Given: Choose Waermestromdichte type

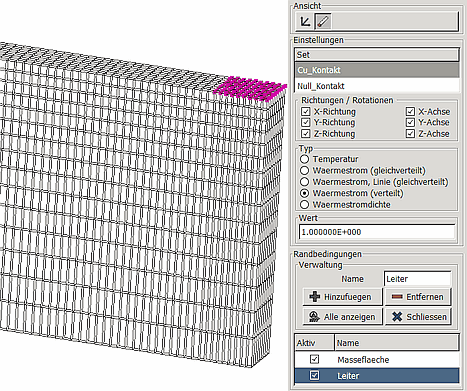Looking at the screenshot, I should [x=304, y=204].
